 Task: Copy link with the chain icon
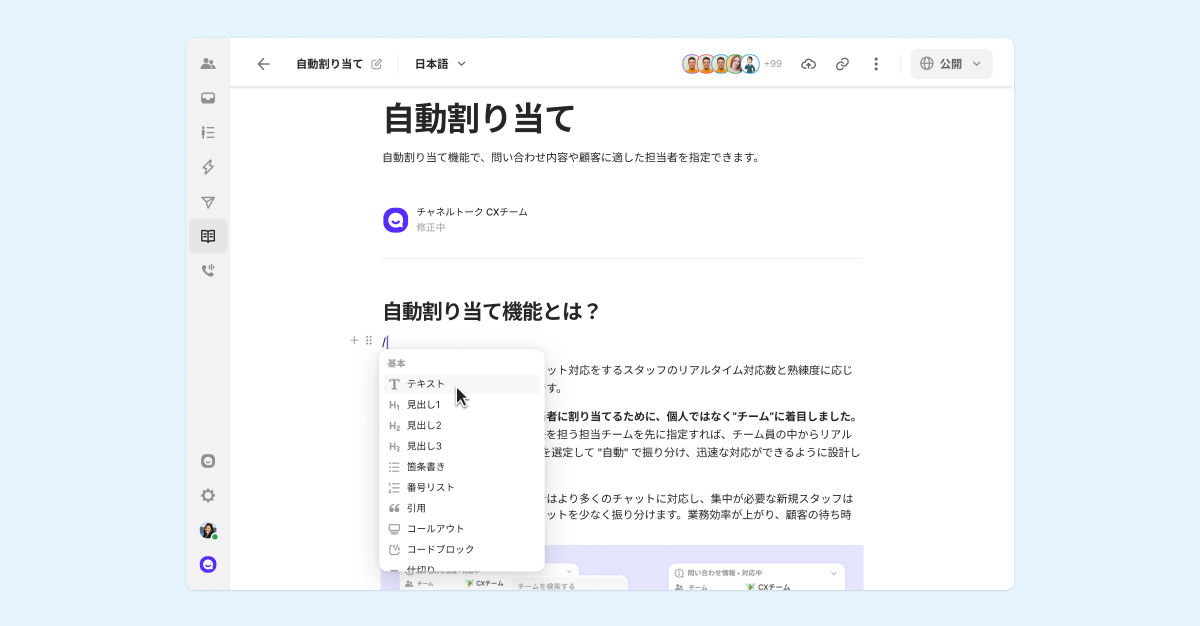click(x=842, y=64)
